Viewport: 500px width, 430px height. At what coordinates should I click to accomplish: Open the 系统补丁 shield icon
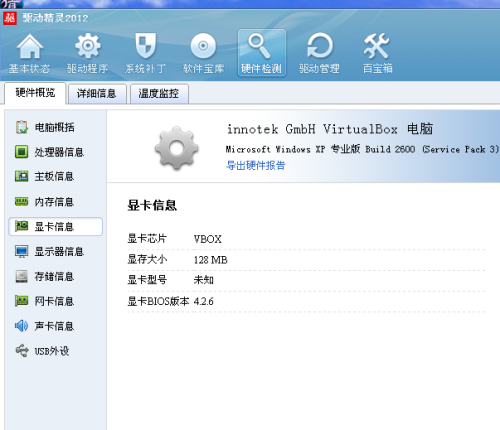[x=146, y=45]
